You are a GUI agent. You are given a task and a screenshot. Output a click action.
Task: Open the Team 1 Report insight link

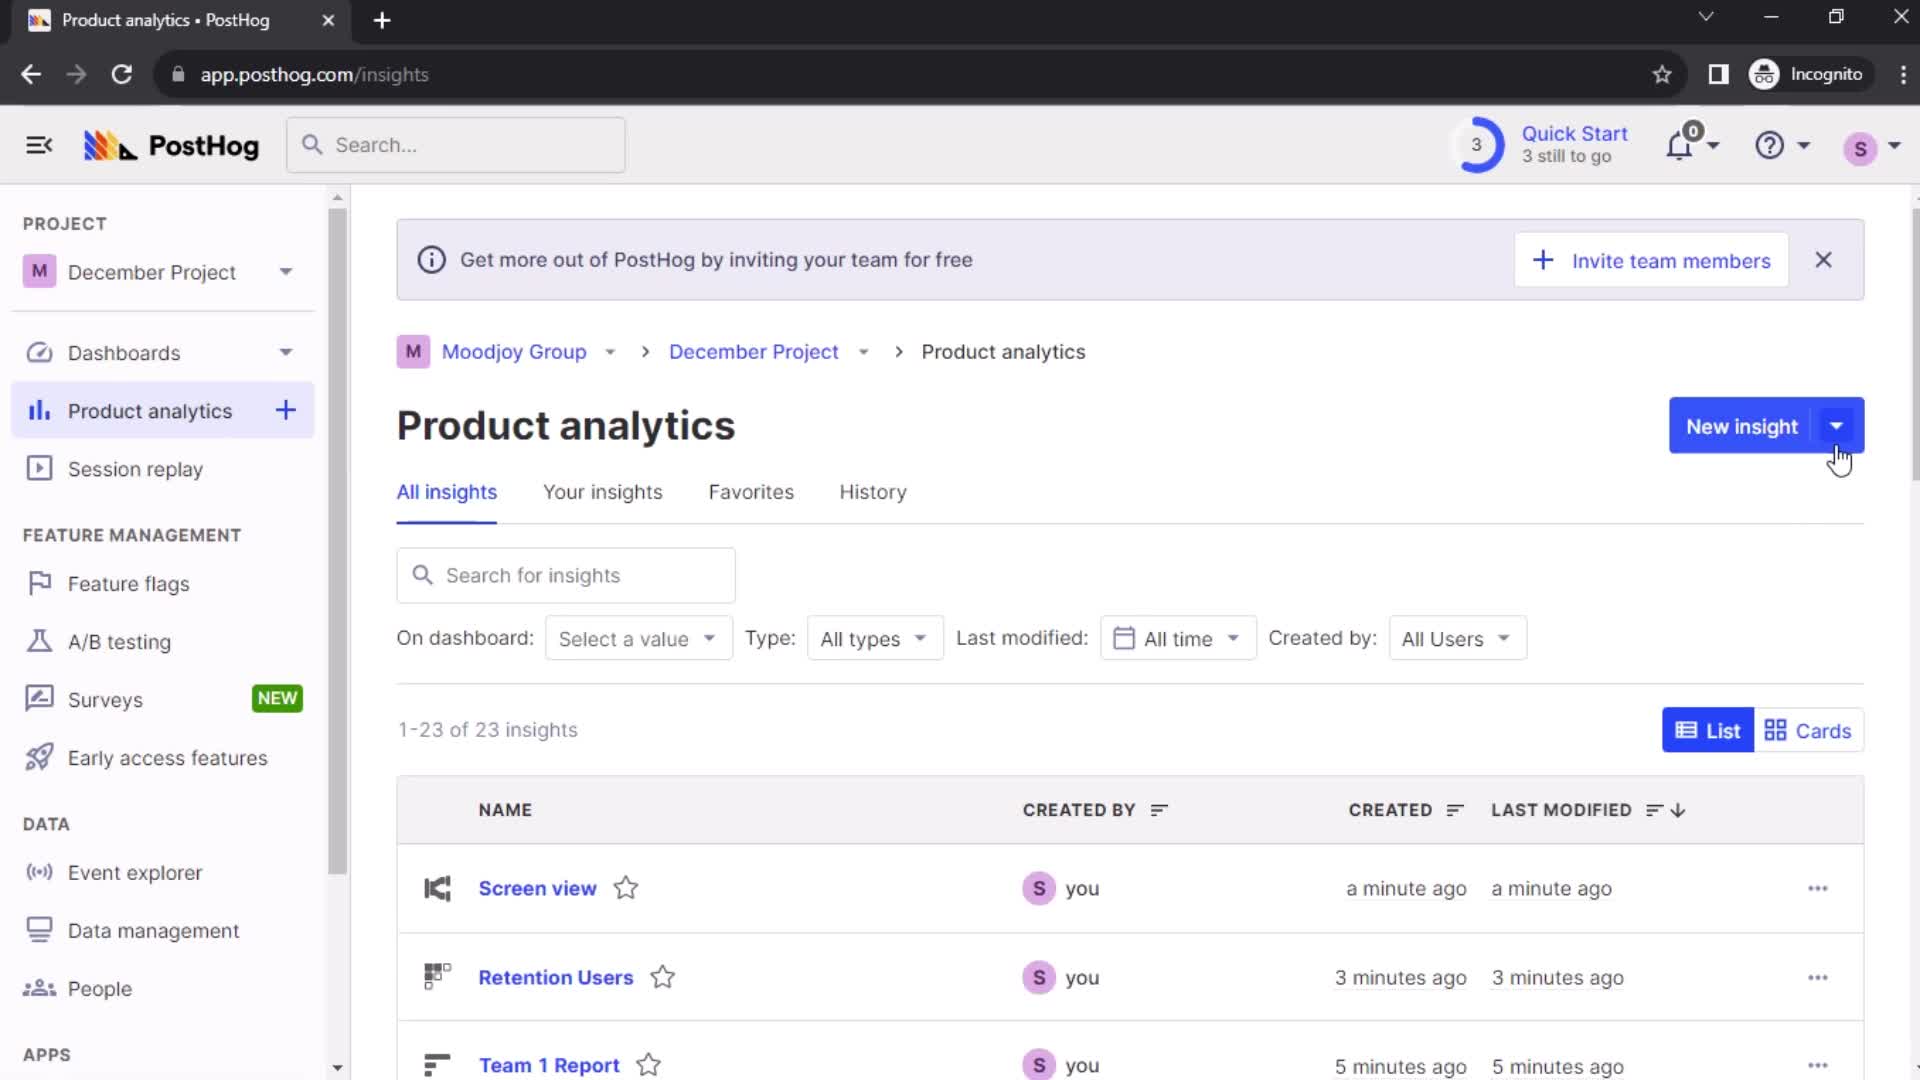click(549, 1065)
